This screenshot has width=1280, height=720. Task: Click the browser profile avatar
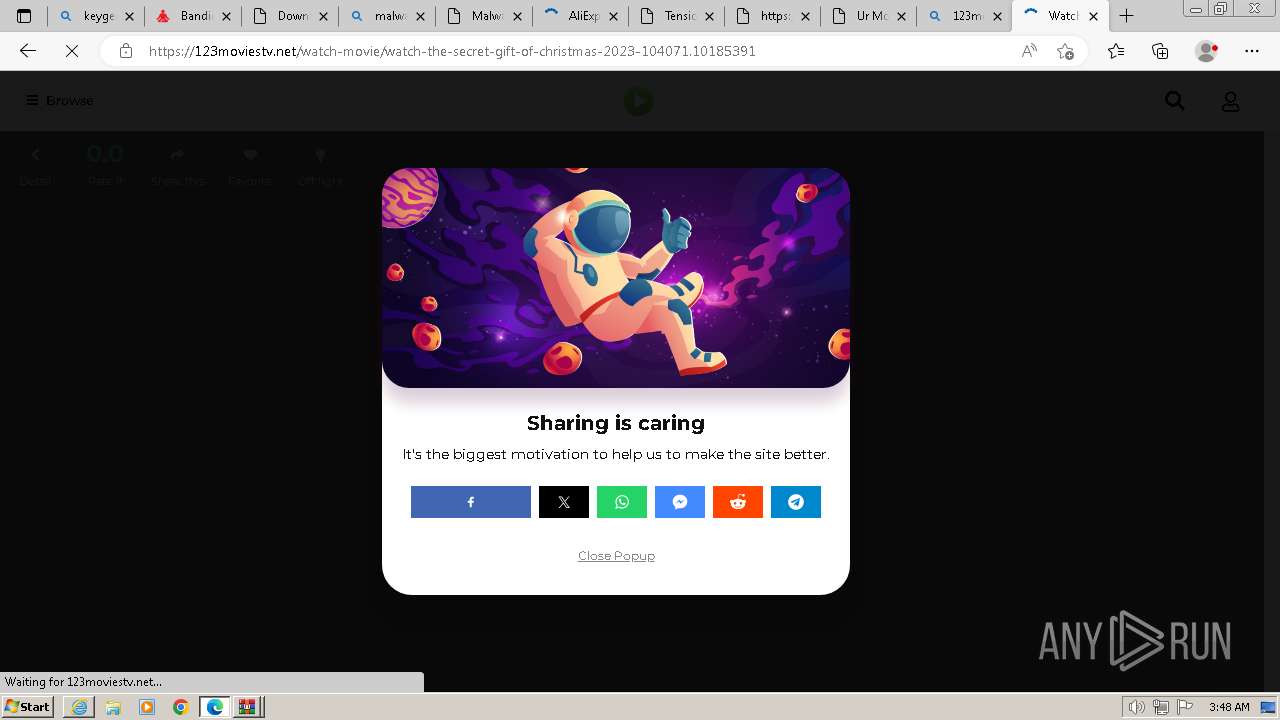click(x=1207, y=51)
